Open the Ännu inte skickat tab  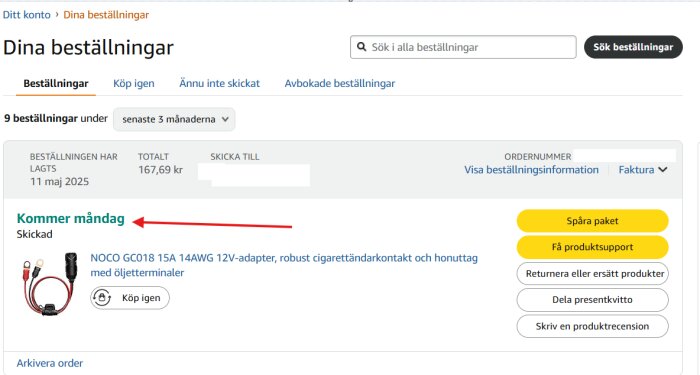coord(219,83)
